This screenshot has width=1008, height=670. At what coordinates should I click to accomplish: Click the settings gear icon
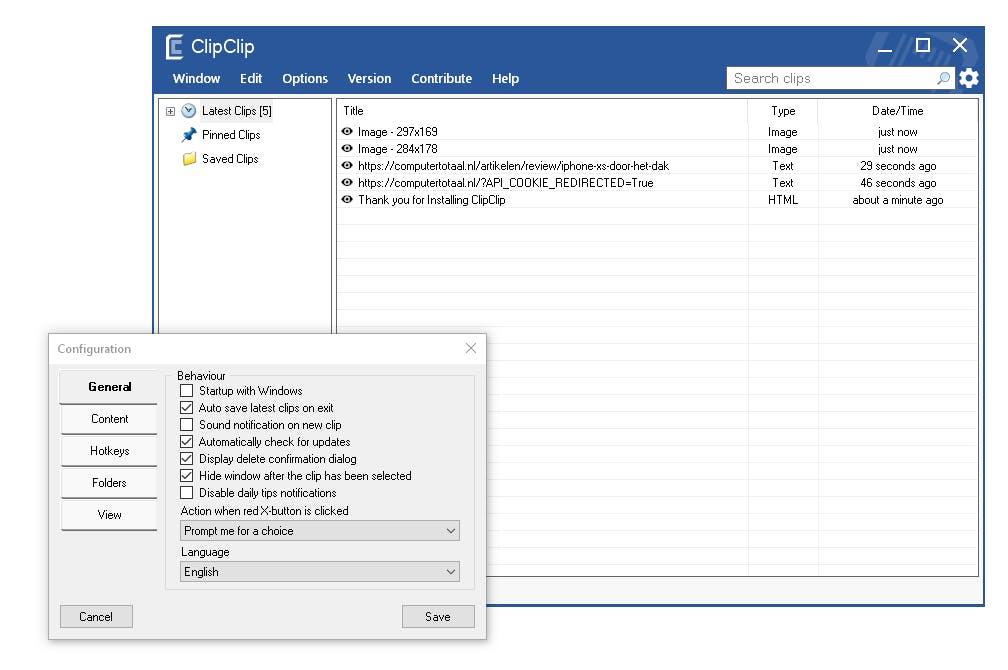click(968, 78)
